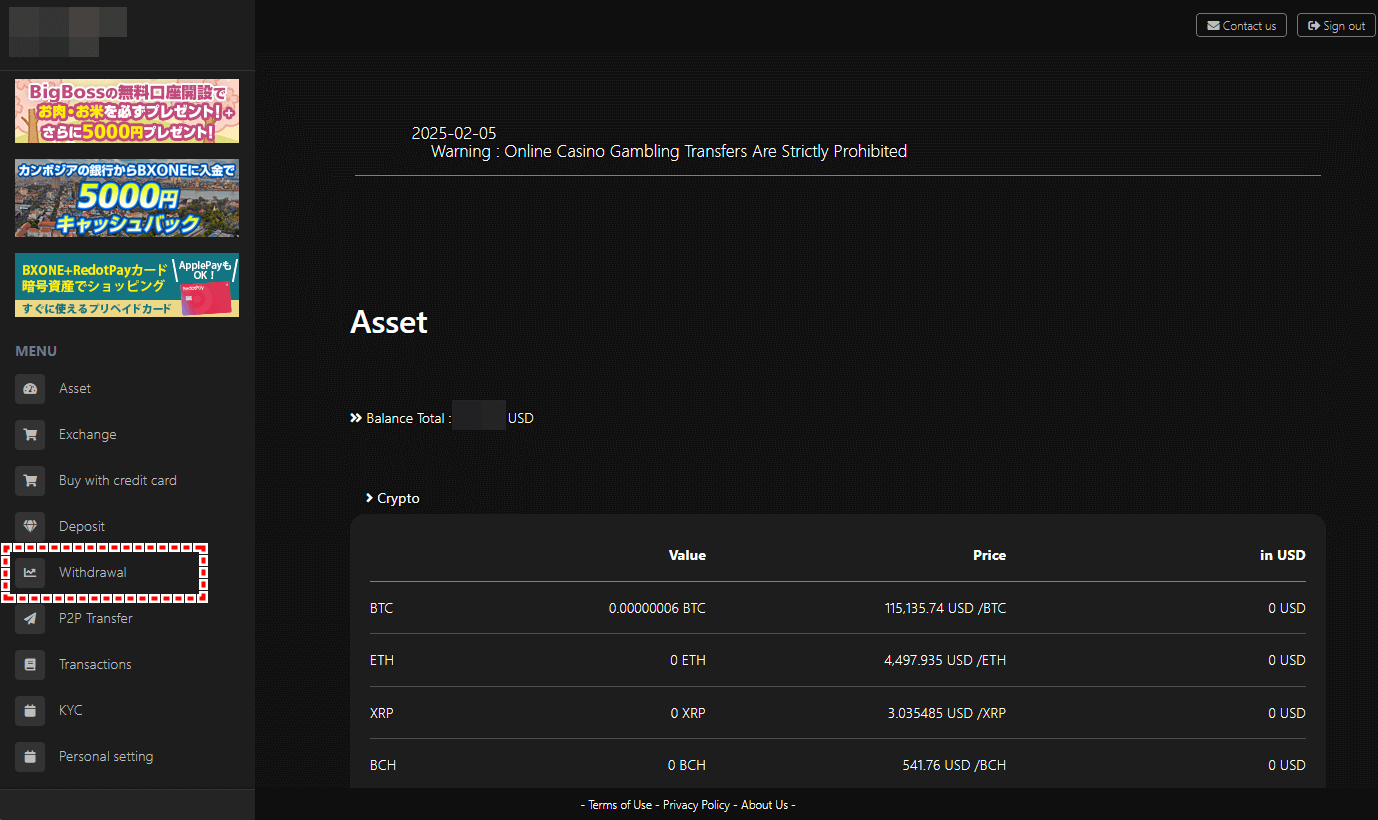Click the Transactions book icon
The image size is (1378, 820).
(30, 665)
